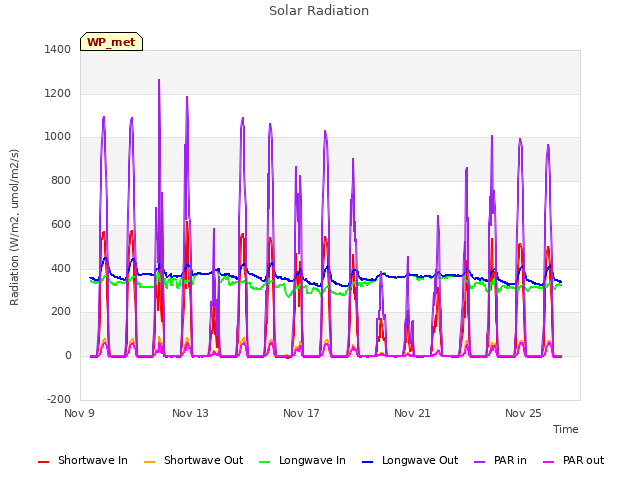Click the green Longwave In legend swatch

[x=264, y=462]
